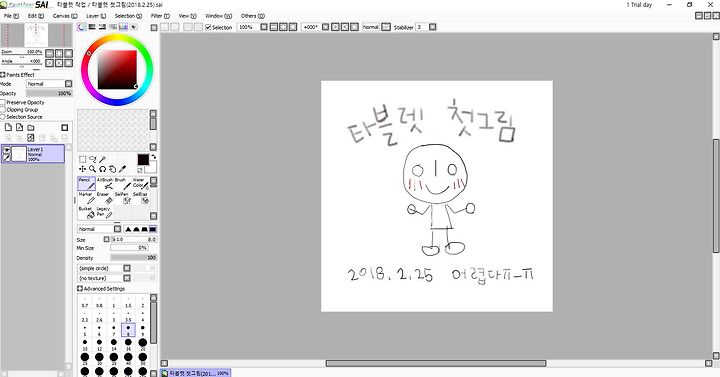The image size is (720, 377).
Task: Enable Selection Source checkbox
Action: 3,117
